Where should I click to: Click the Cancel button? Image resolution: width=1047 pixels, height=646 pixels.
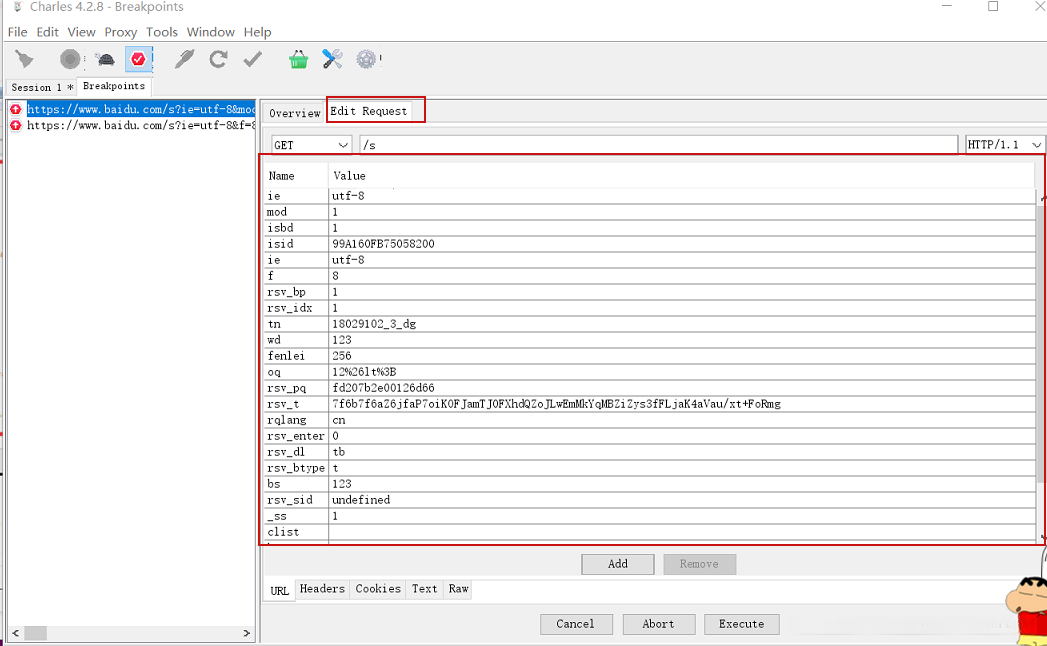point(576,624)
